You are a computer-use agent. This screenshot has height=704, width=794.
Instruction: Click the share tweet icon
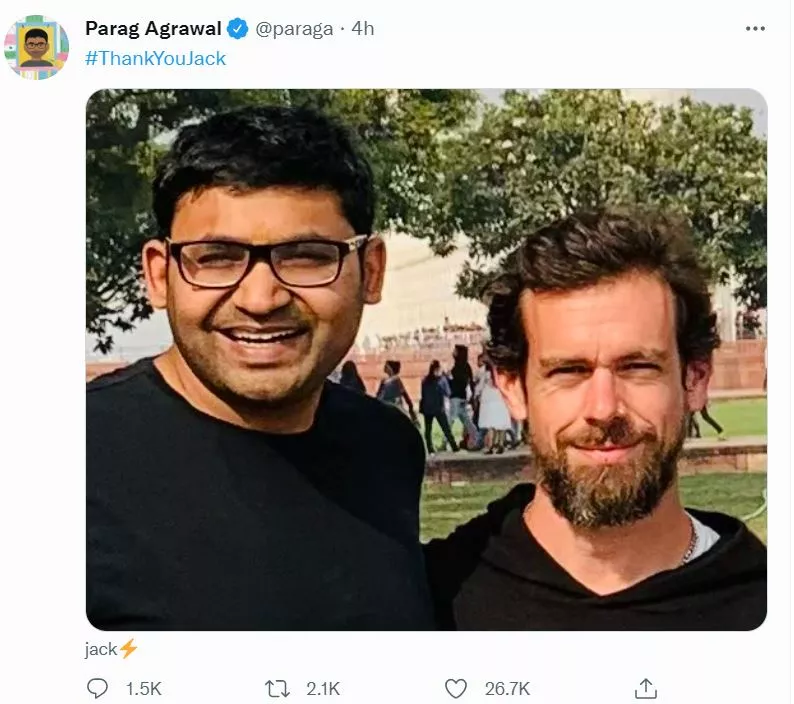(x=646, y=688)
